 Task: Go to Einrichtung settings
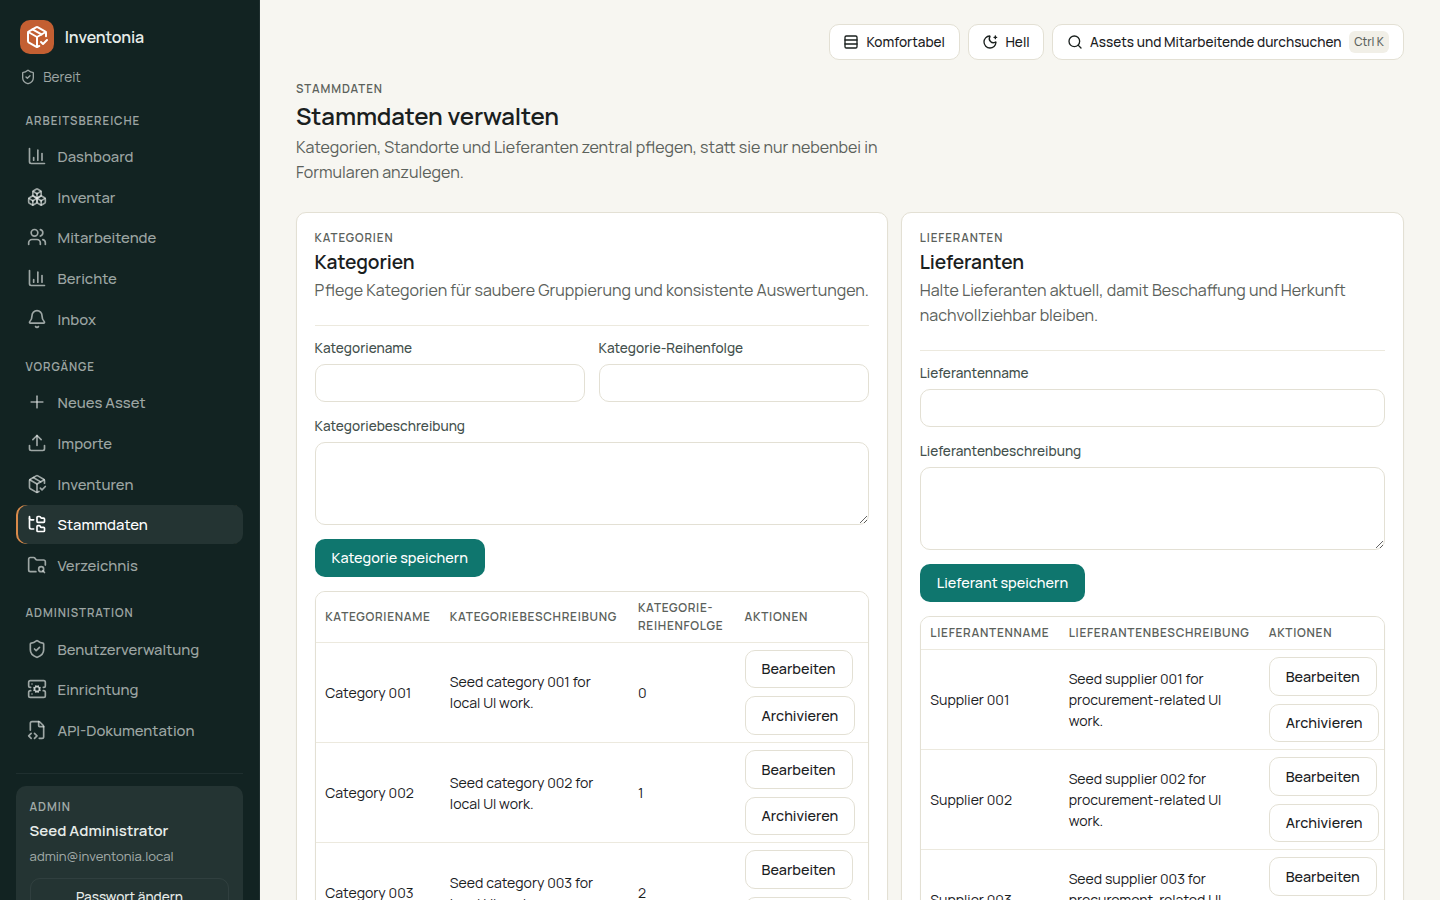coord(129,690)
